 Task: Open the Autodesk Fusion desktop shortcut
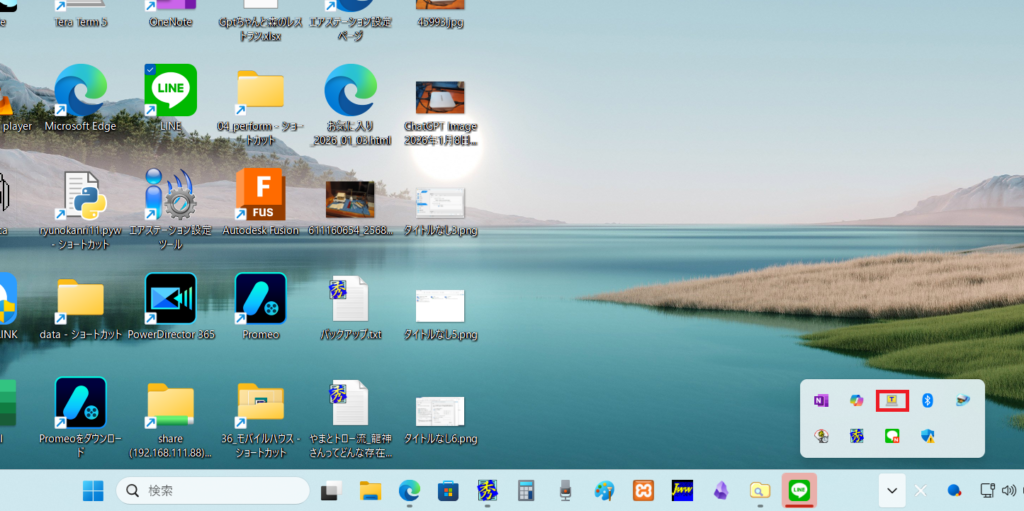point(260,195)
